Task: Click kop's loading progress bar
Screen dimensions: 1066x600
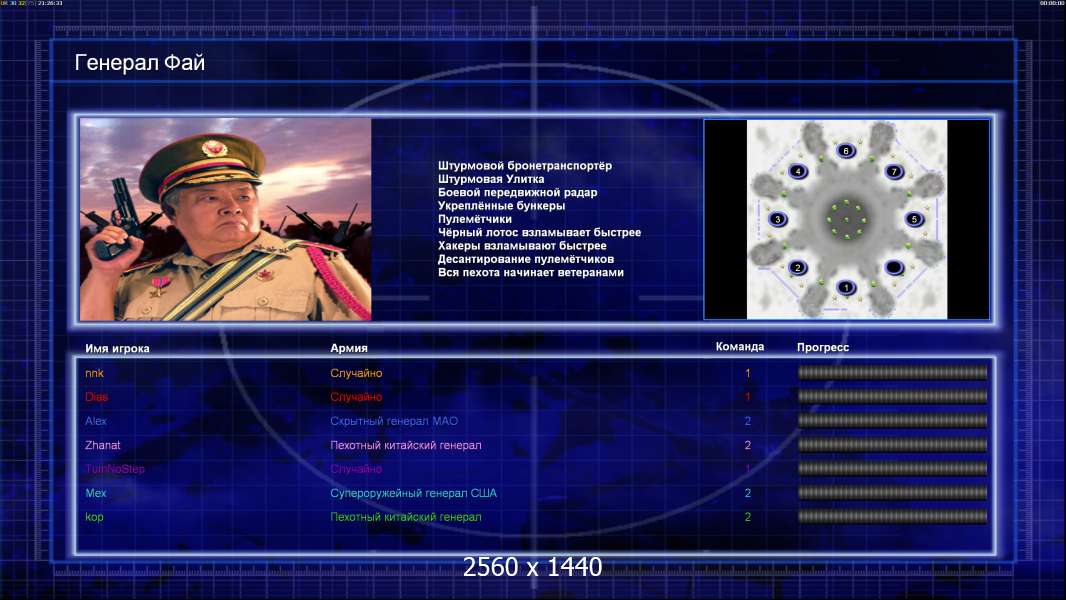Action: 893,517
